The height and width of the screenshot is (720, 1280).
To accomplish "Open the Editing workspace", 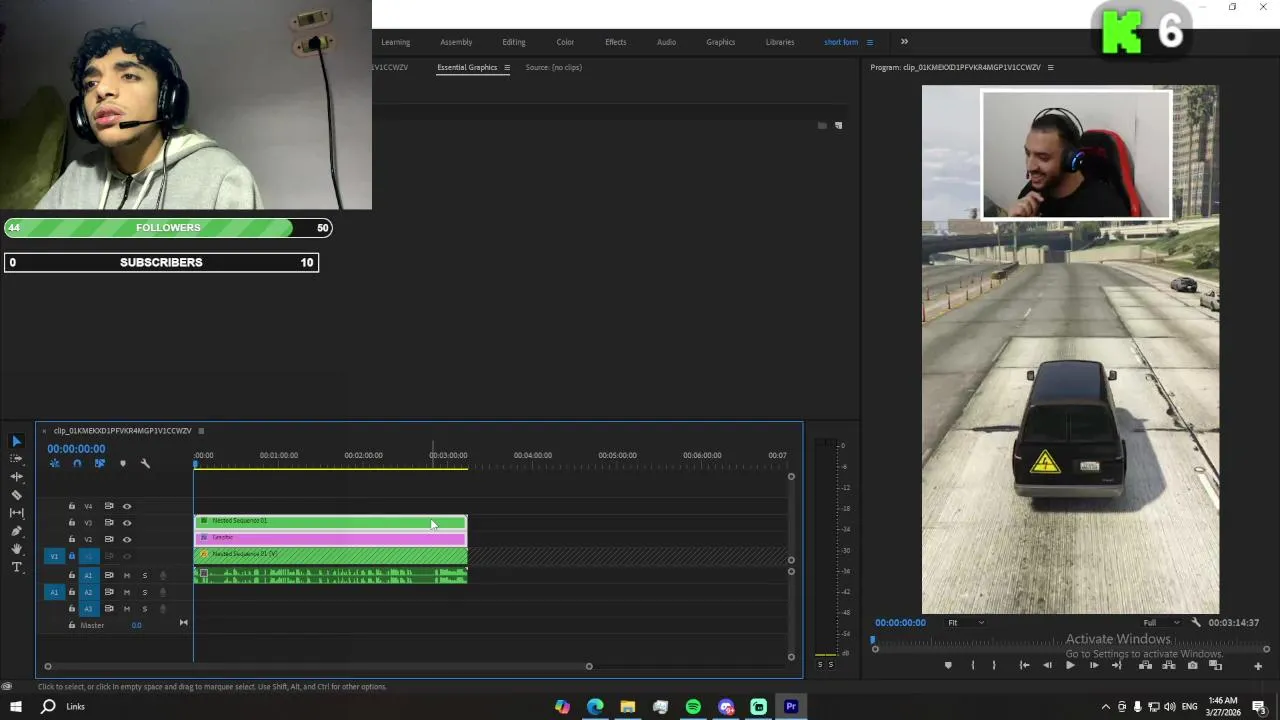I will [514, 42].
